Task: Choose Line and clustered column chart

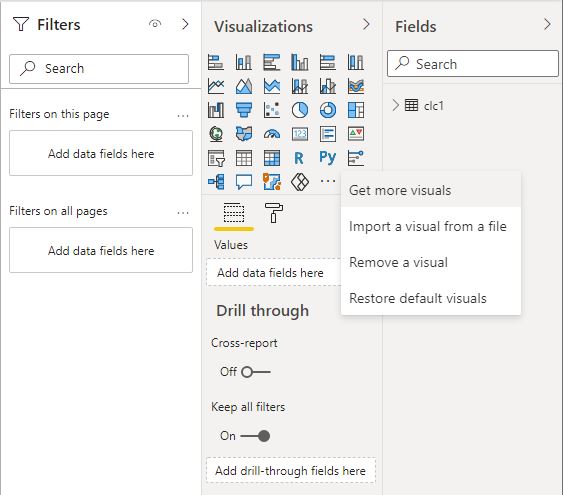Action: coord(328,86)
